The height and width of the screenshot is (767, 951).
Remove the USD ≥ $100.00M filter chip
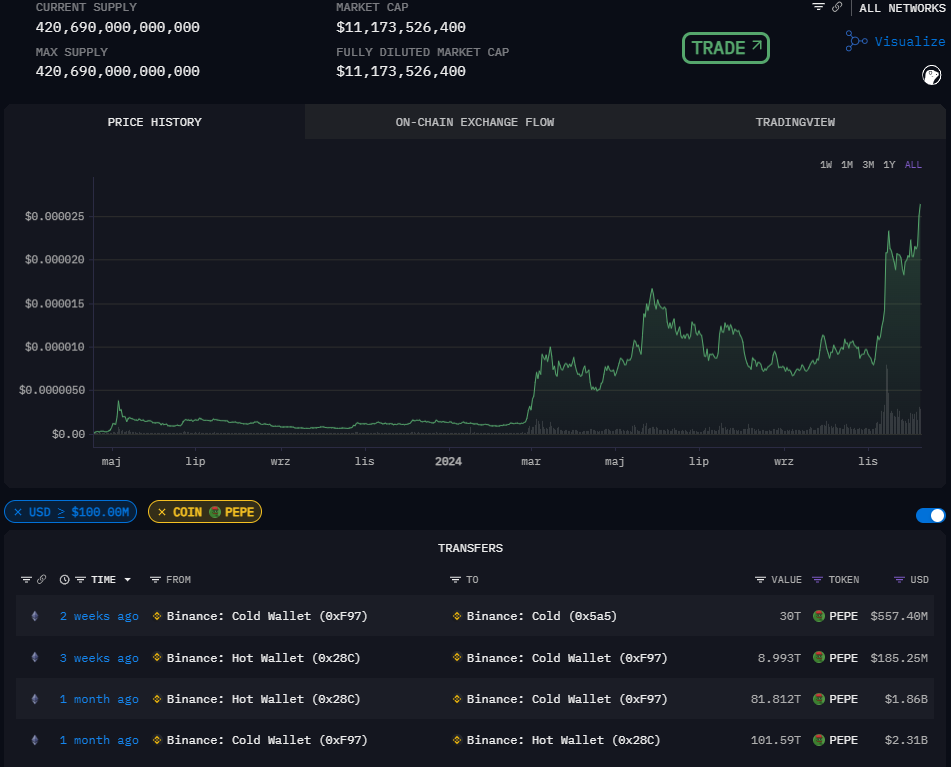click(18, 512)
